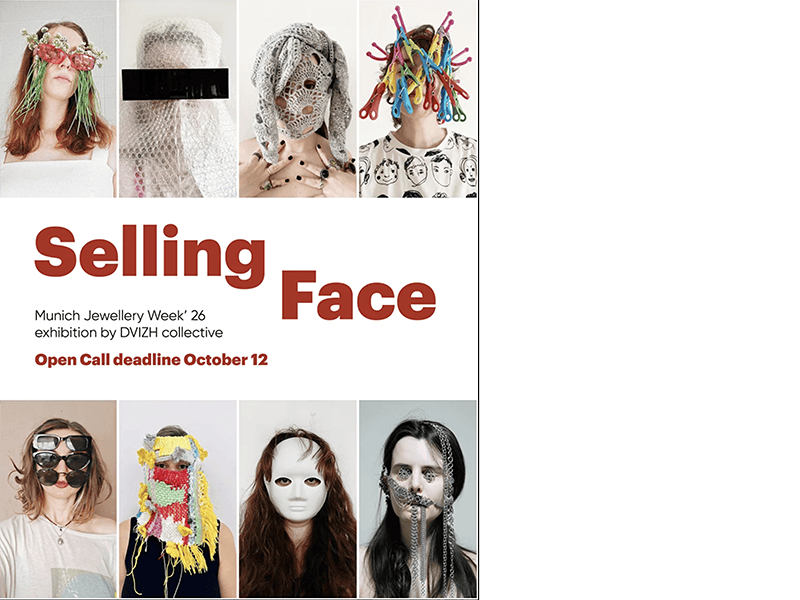Select the 'Open Call deadline October 12' text
This screenshot has width=800, height=600.
tap(151, 360)
